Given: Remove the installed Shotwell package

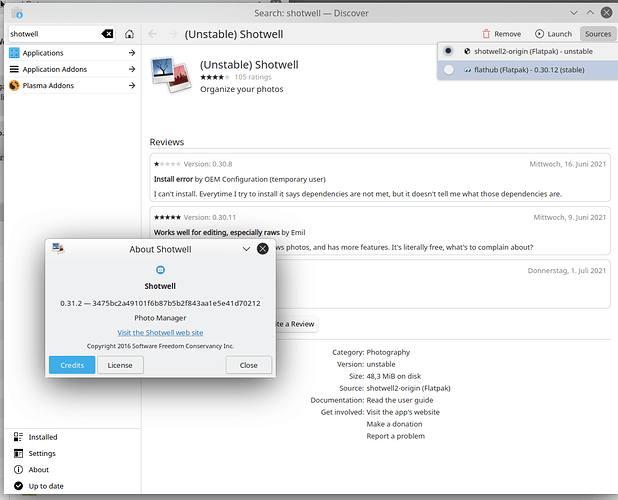Looking at the screenshot, I should pyautogui.click(x=502, y=34).
